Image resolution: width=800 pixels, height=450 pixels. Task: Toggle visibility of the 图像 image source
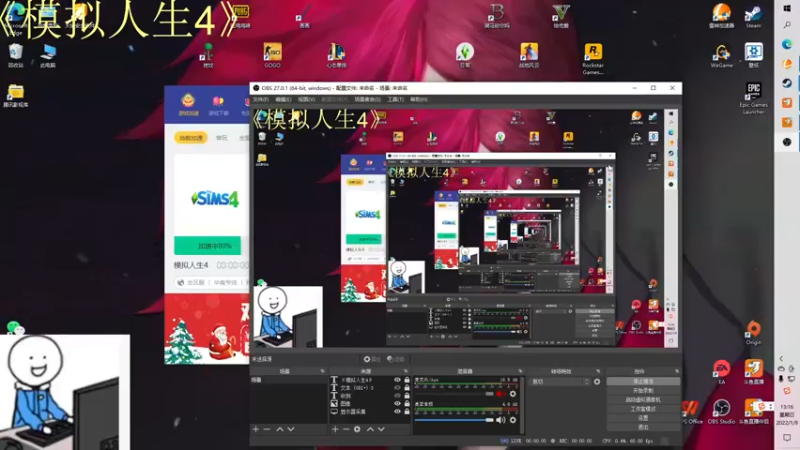[x=397, y=404]
